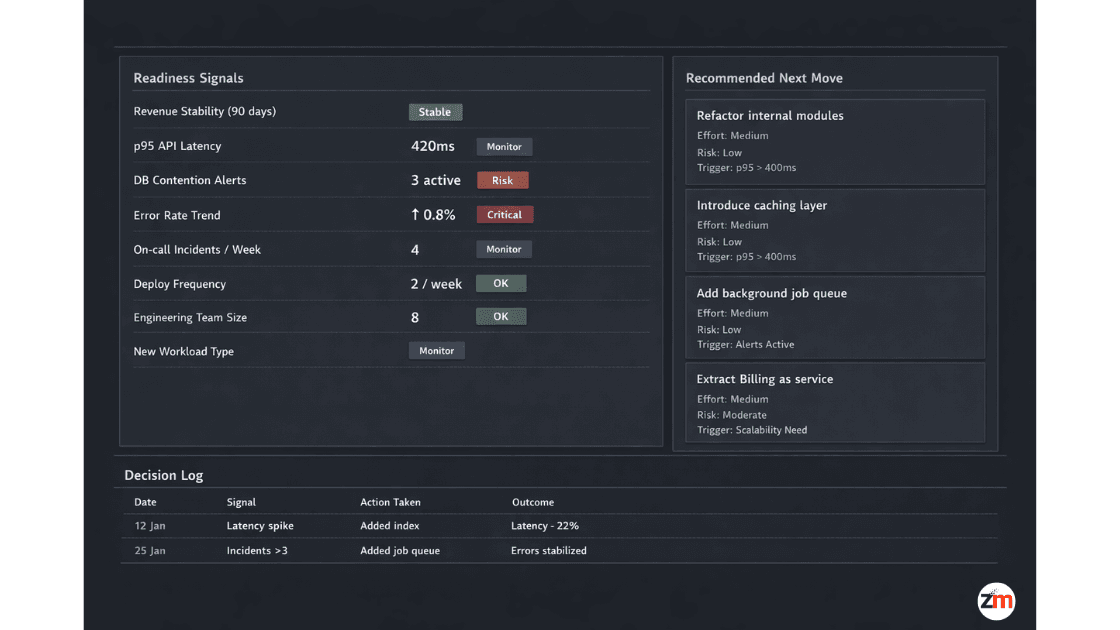Screen dimensions: 1120x630
Task: Click the Monitor badge next to 420ms latency
Action: point(504,146)
